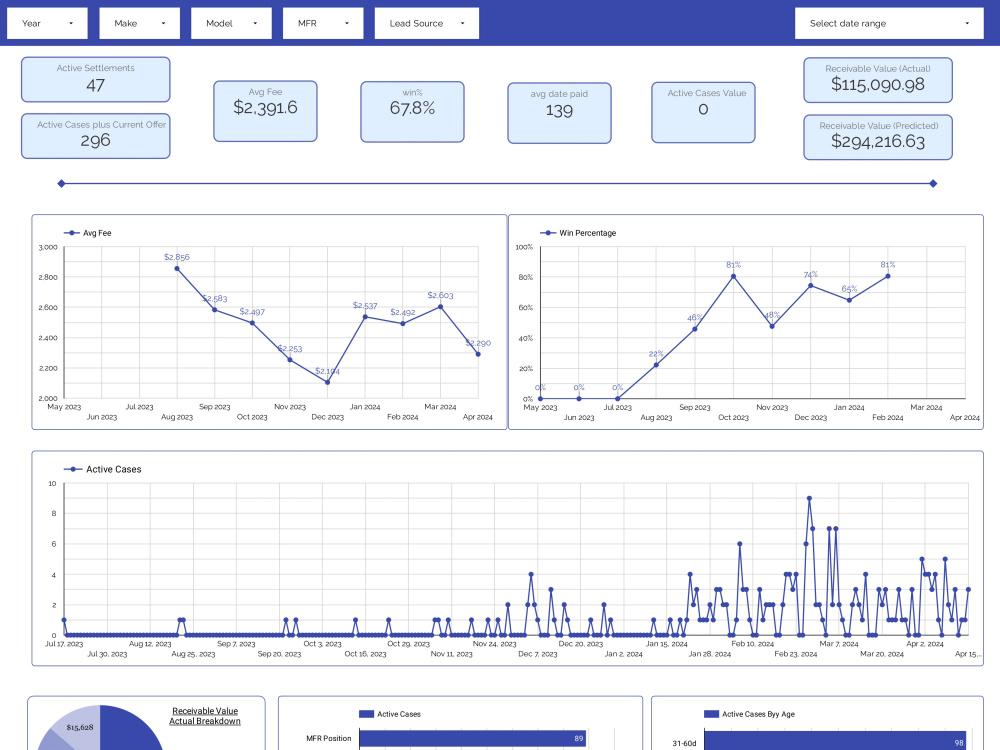
Task: Click the 22% Win Percentage data point
Action: (656, 365)
